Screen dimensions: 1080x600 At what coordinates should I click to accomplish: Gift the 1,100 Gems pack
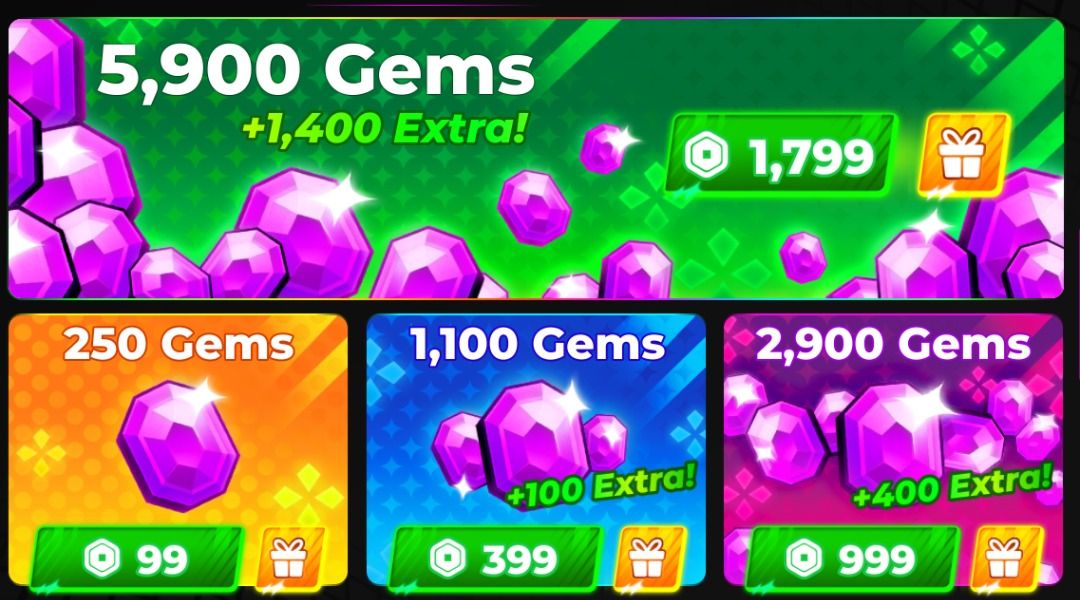coord(649,558)
